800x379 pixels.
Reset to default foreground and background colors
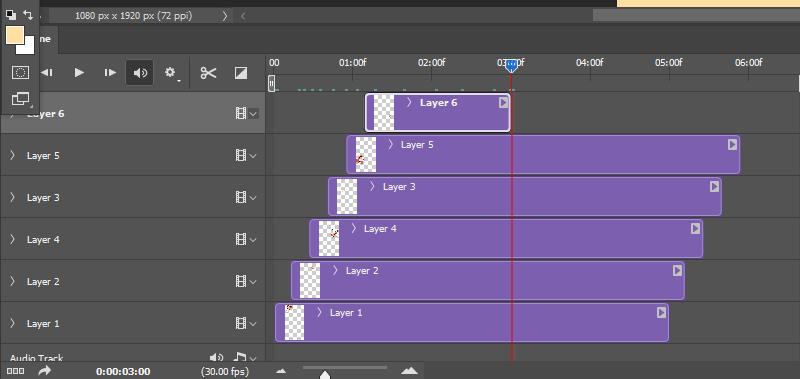(10, 15)
